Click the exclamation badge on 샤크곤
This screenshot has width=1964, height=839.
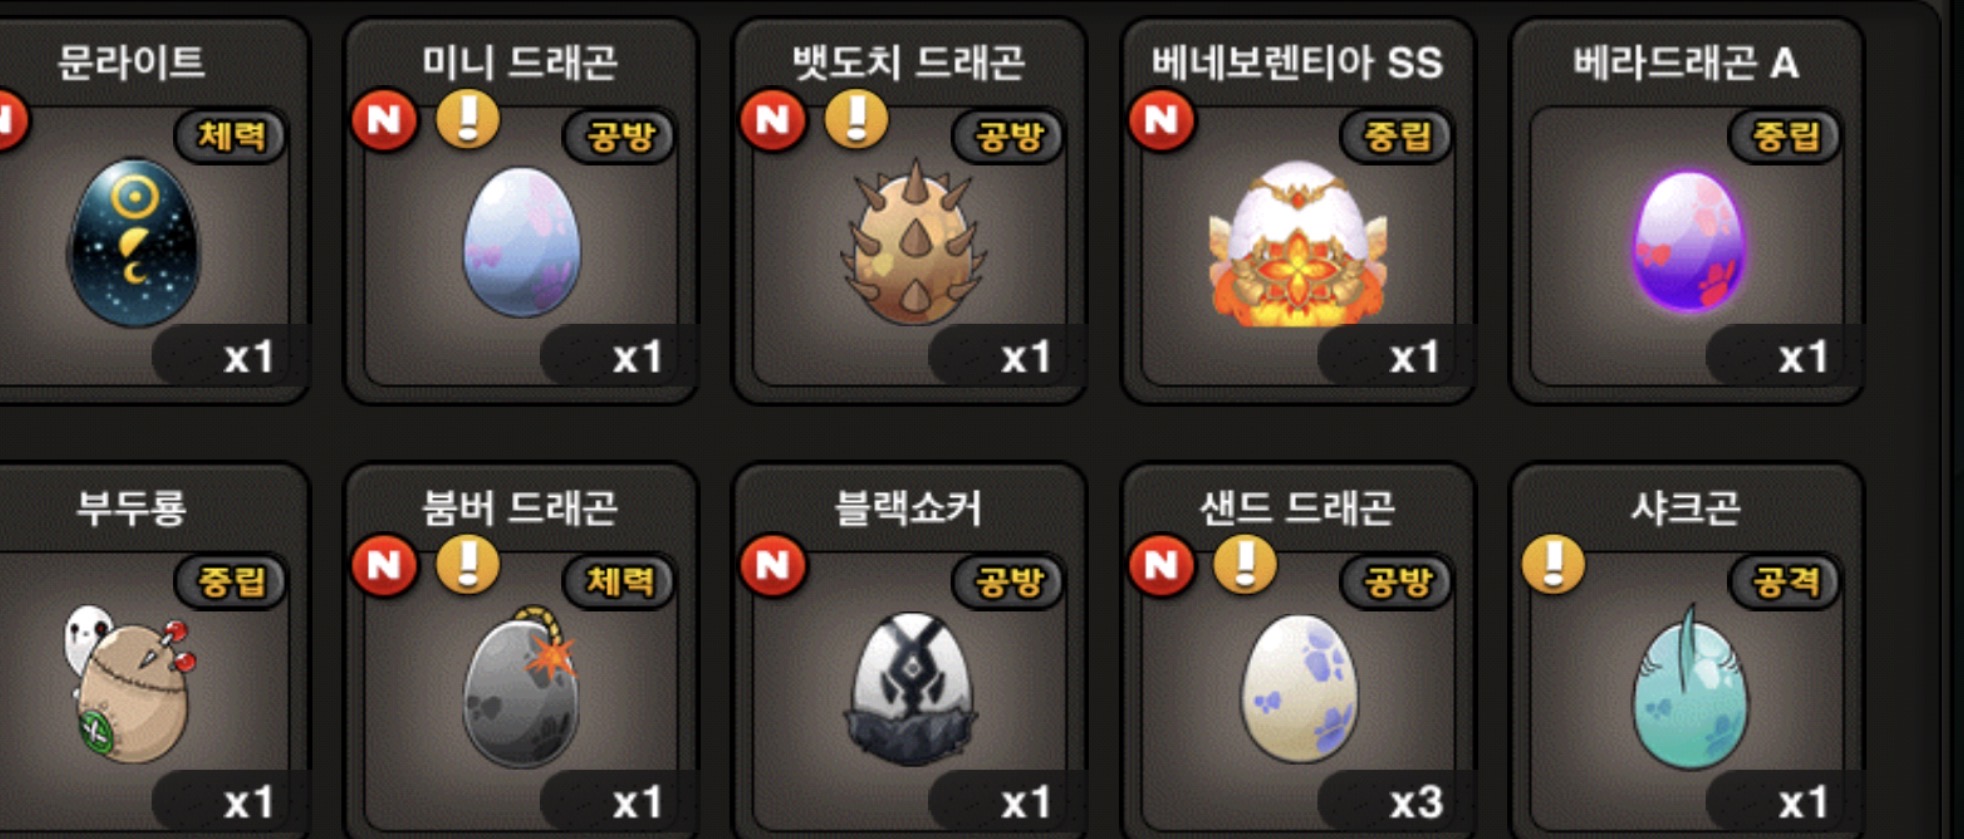pyautogui.click(x=1553, y=565)
